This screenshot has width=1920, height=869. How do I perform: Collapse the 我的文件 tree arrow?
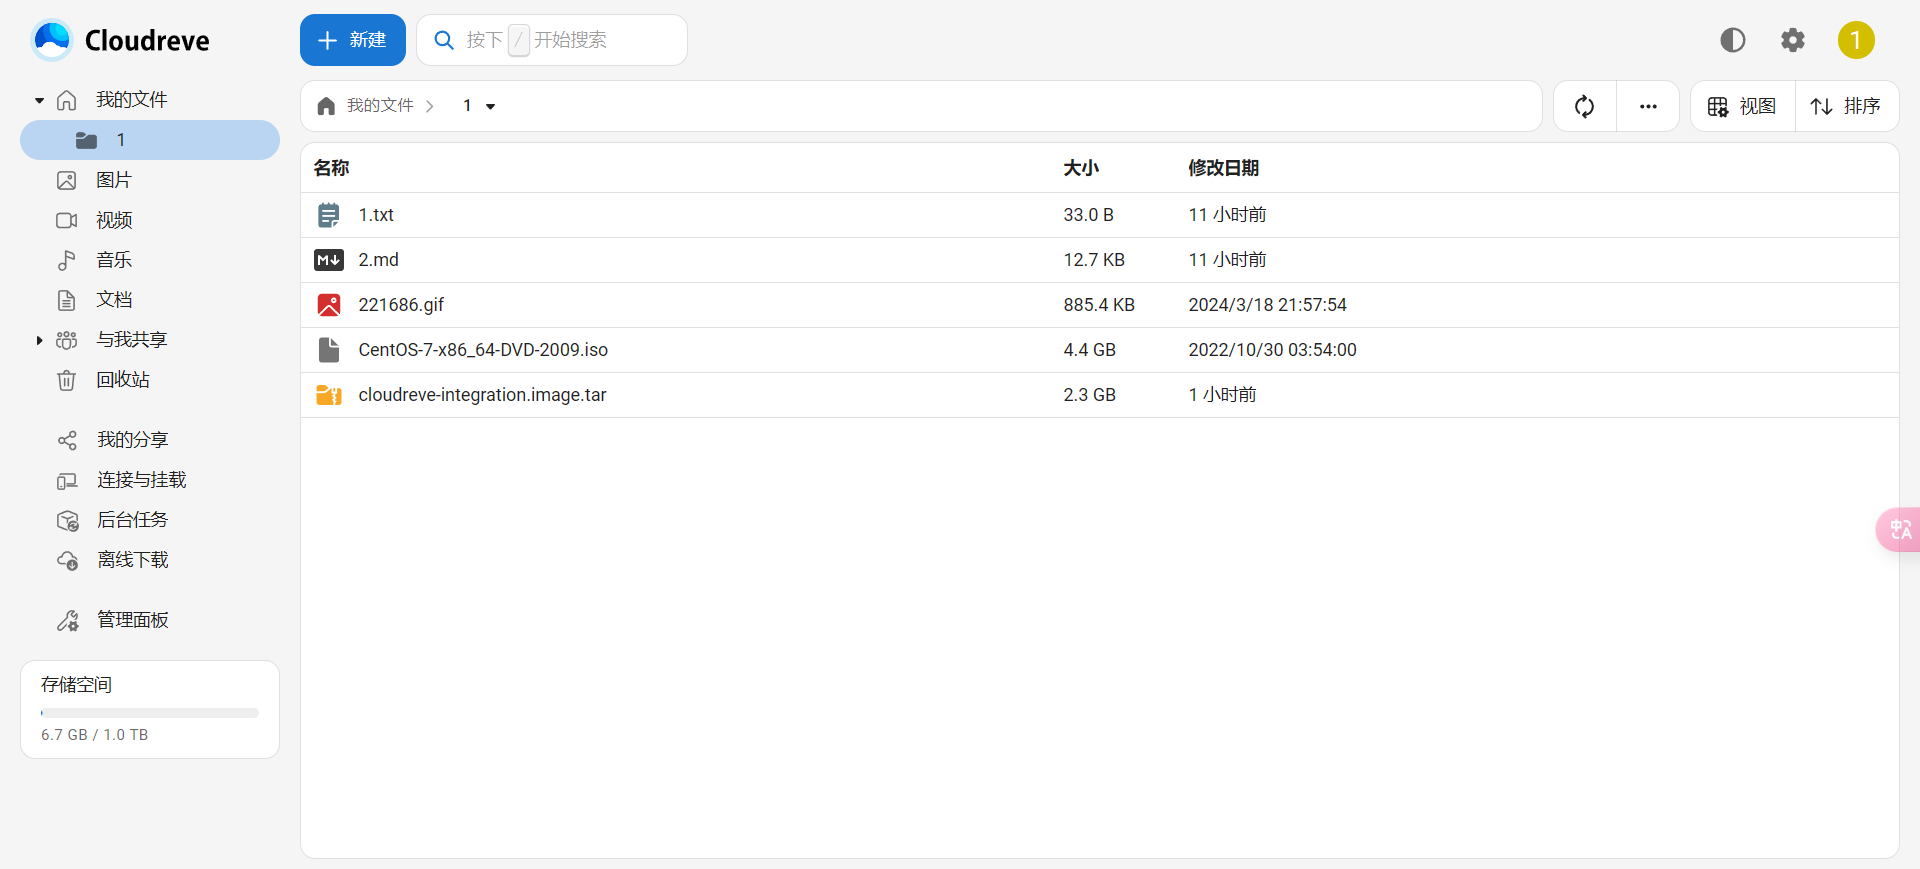pyautogui.click(x=39, y=100)
